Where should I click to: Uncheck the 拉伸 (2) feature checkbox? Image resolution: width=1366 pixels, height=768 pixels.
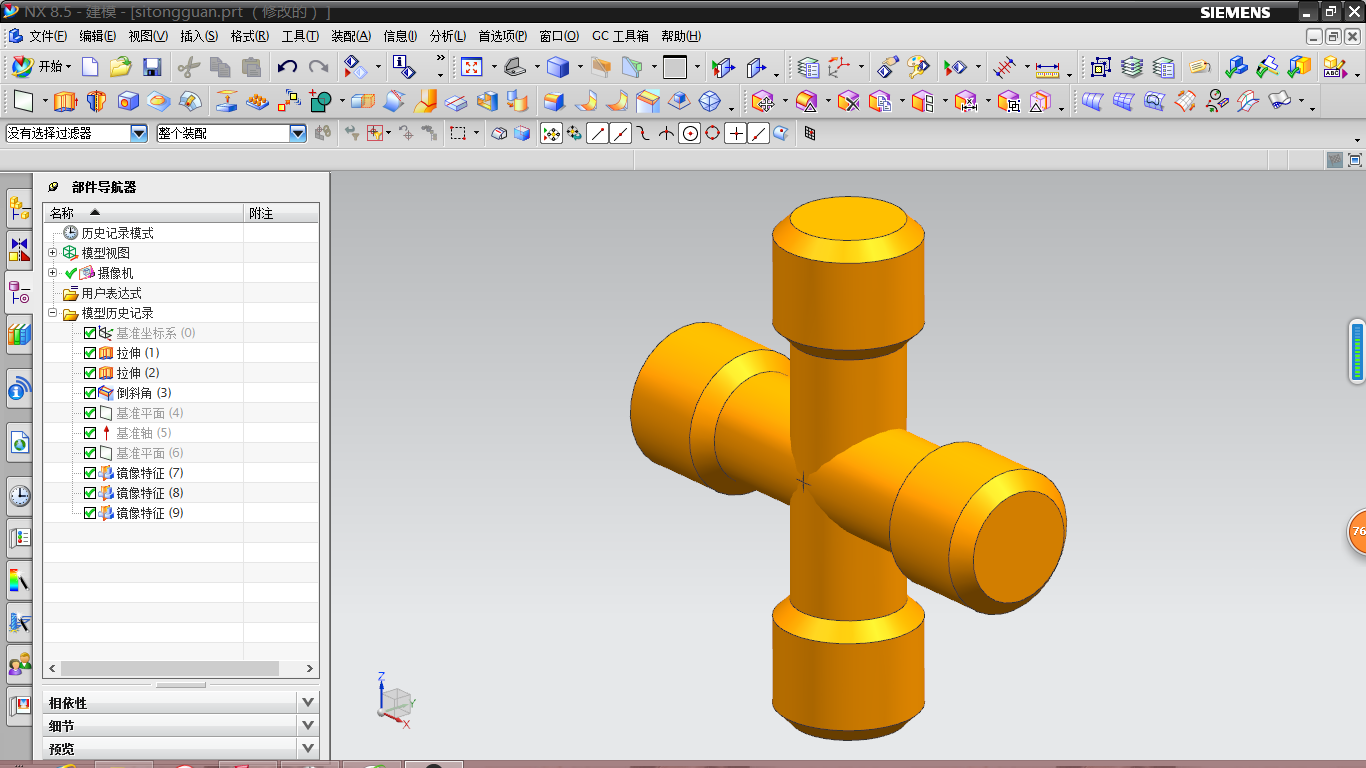90,373
